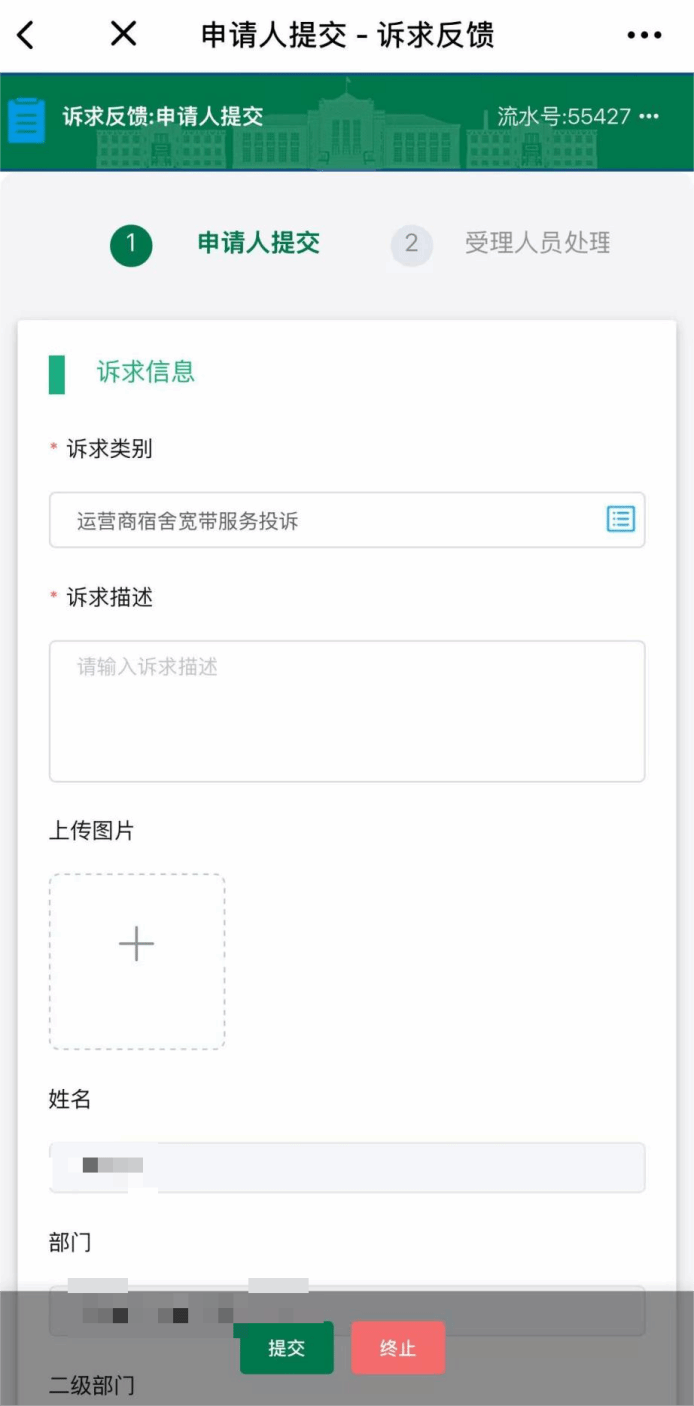
Task: Open the top-right more options menu
Action: [644, 35]
